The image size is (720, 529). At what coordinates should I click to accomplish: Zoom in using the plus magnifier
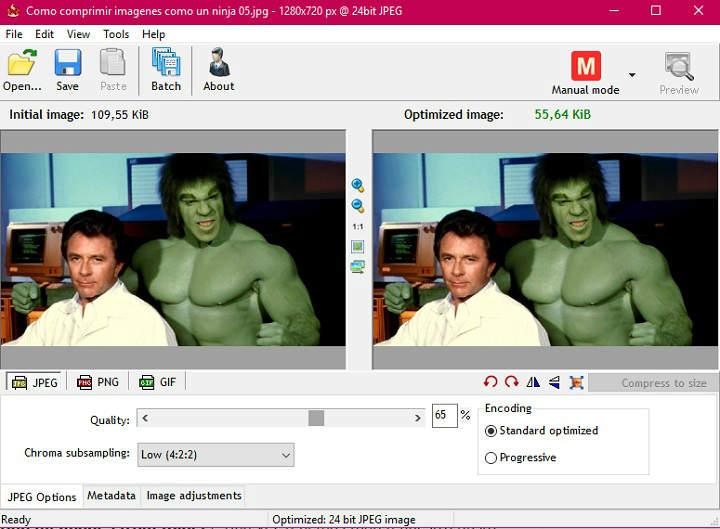[358, 186]
